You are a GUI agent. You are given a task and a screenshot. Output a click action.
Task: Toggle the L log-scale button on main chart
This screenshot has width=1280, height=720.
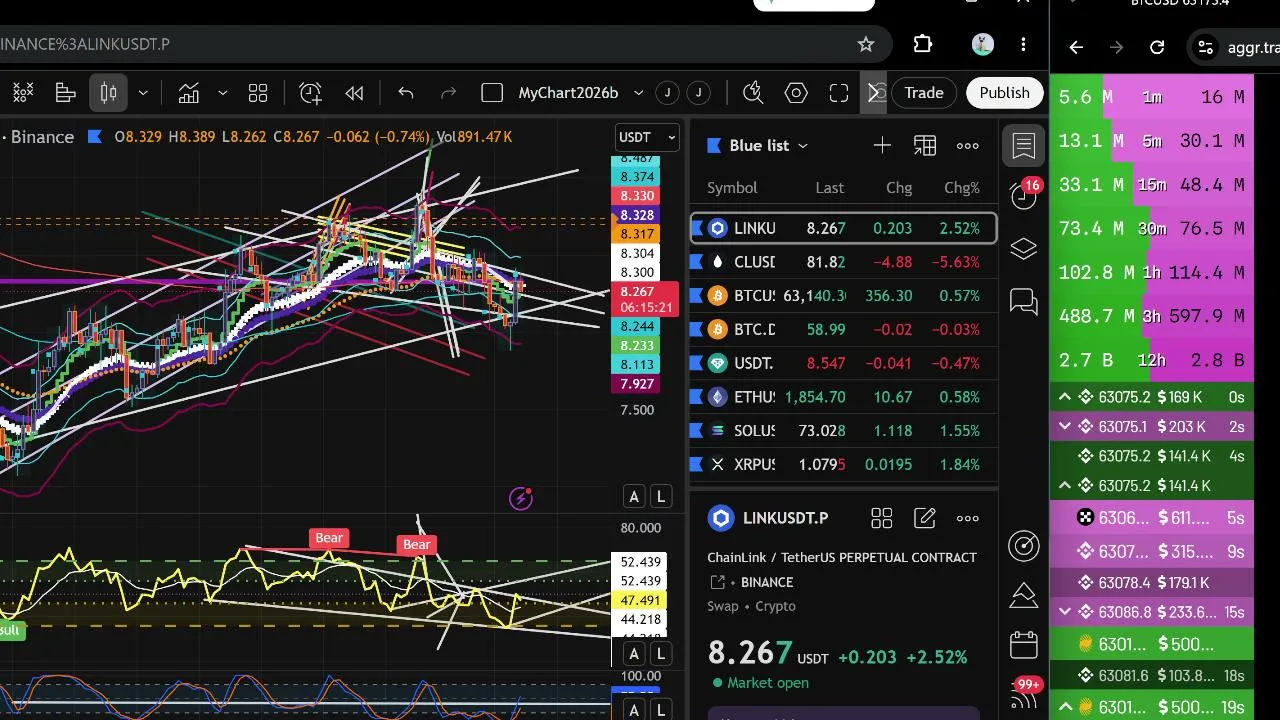click(x=661, y=496)
